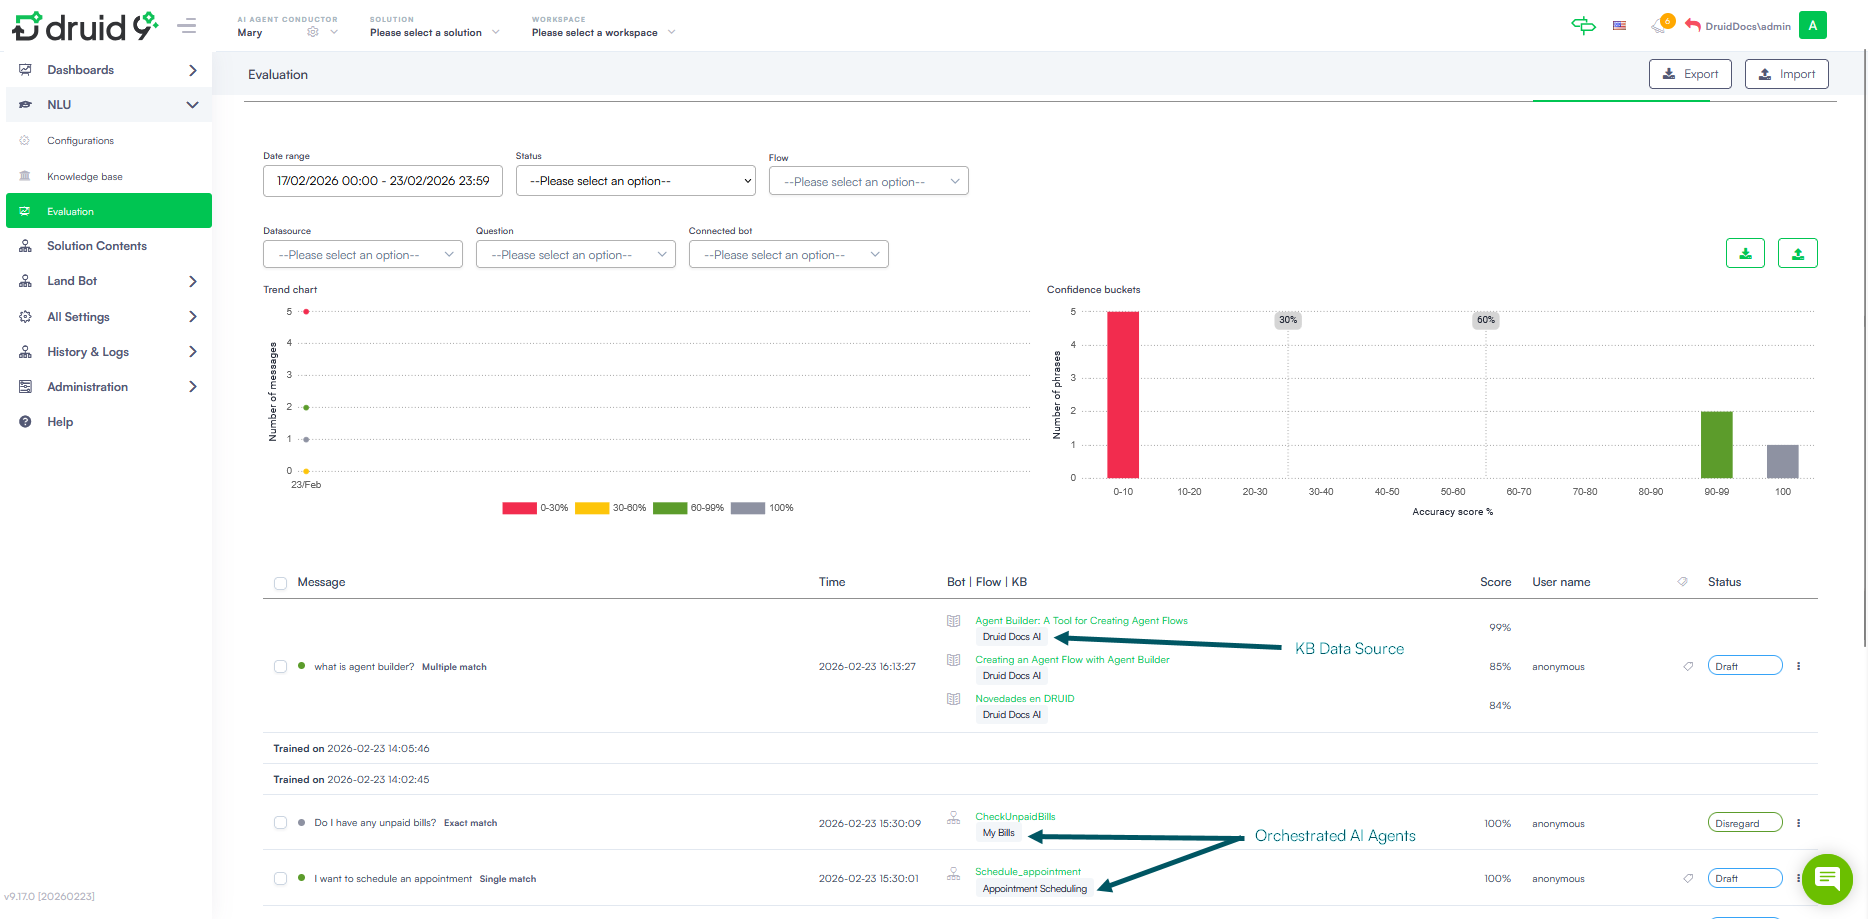Check the 'what is agent builder?' message row
1868x919 pixels.
280,667
